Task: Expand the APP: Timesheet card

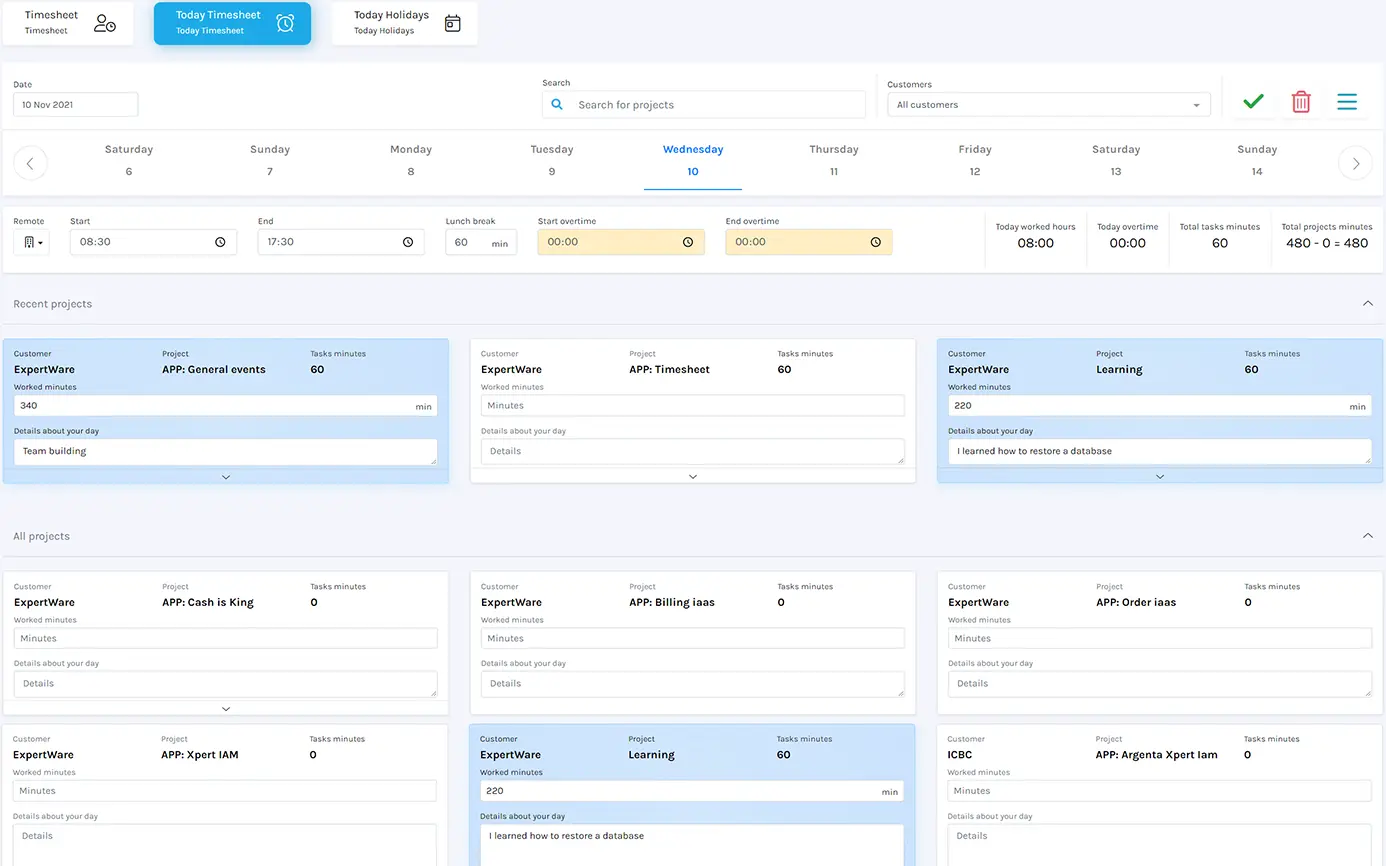Action: point(693,477)
